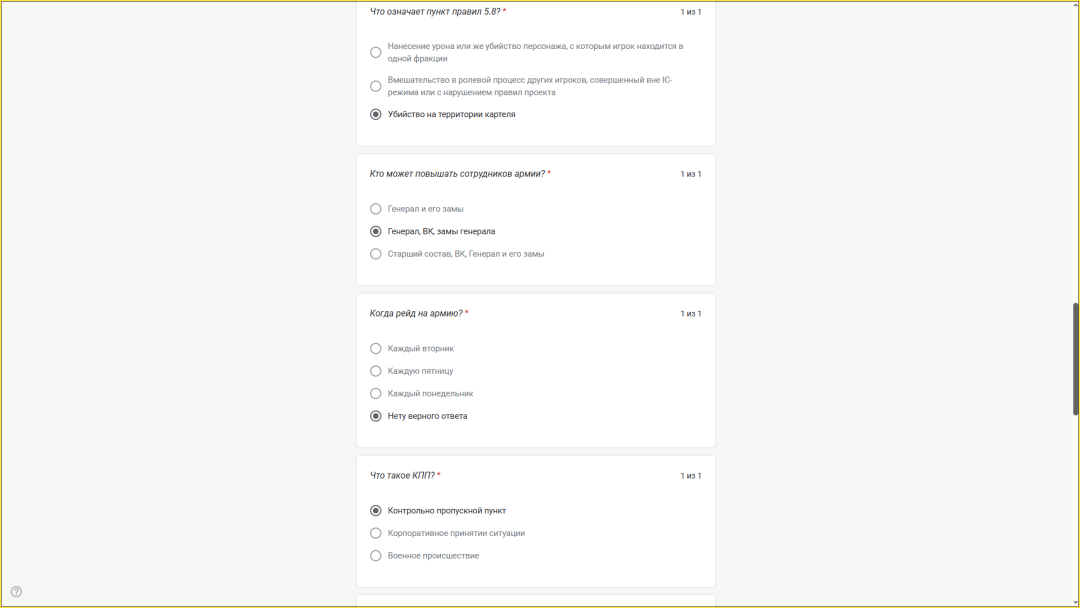Image resolution: width=1080 pixels, height=608 pixels.
Task: Click the page vertical scrollbar thumb
Action: [1076, 358]
